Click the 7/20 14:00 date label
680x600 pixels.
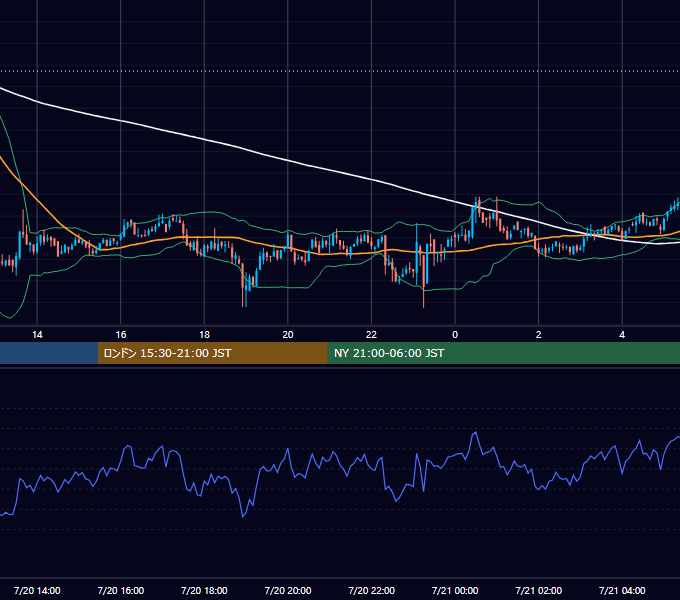click(37, 590)
